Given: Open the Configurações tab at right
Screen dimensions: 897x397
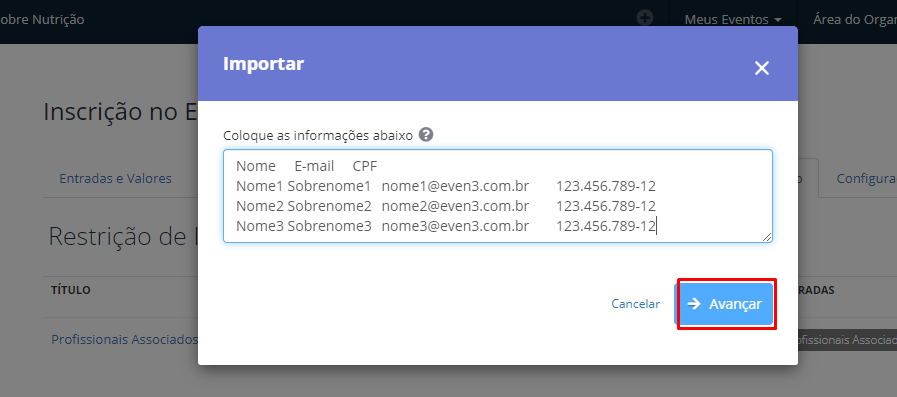Looking at the screenshot, I should 867,178.
